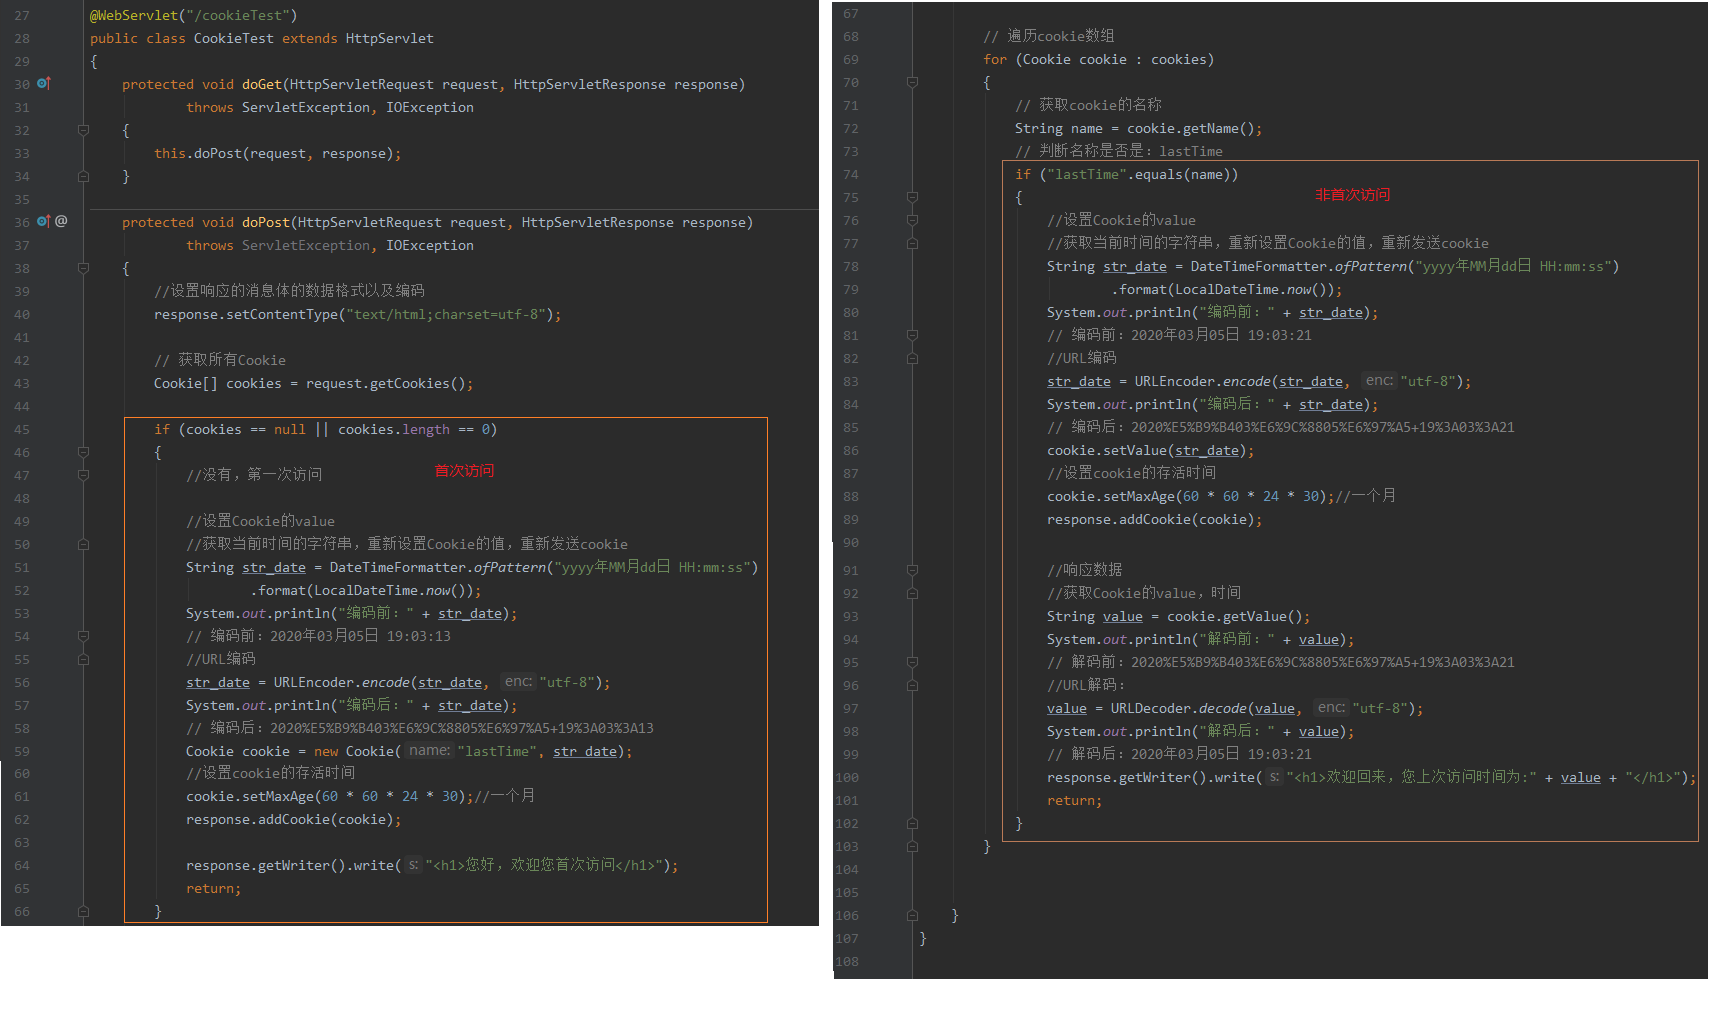The width and height of the screenshot is (1736, 1016).
Task: Collapse the fold marker at line 32
Action: click(84, 130)
